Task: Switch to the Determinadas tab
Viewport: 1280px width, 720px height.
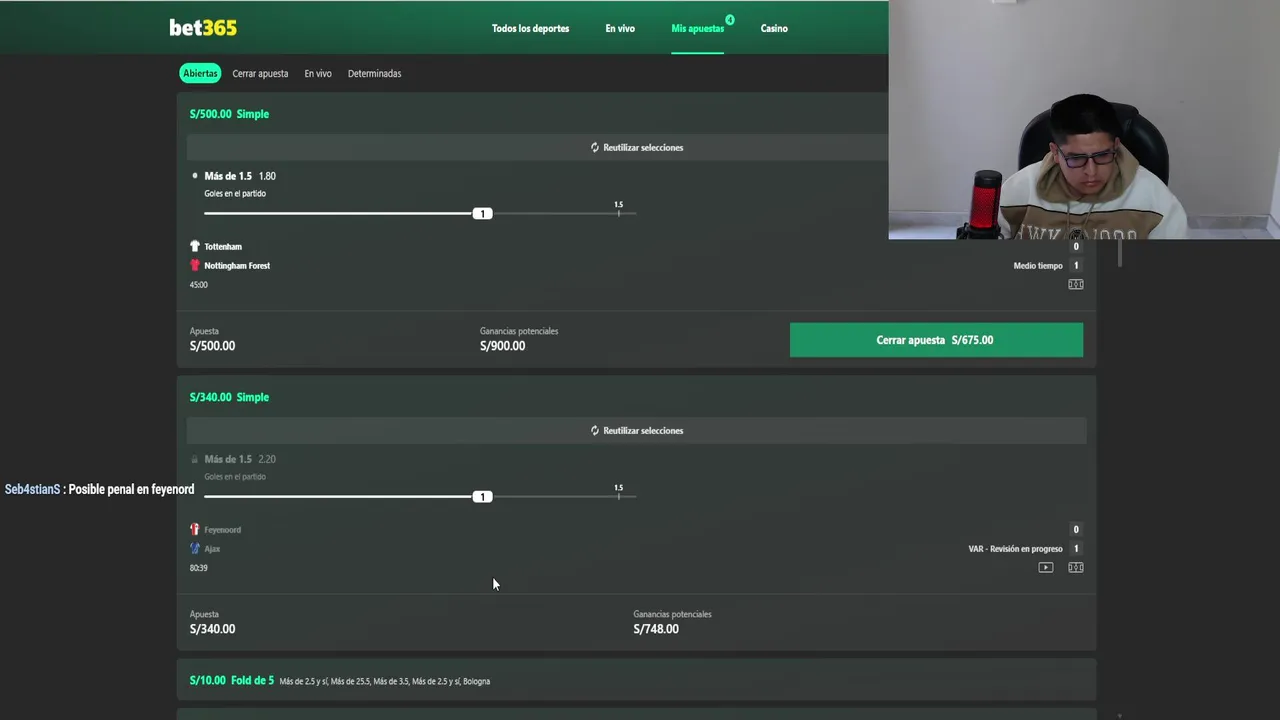Action: click(x=374, y=73)
